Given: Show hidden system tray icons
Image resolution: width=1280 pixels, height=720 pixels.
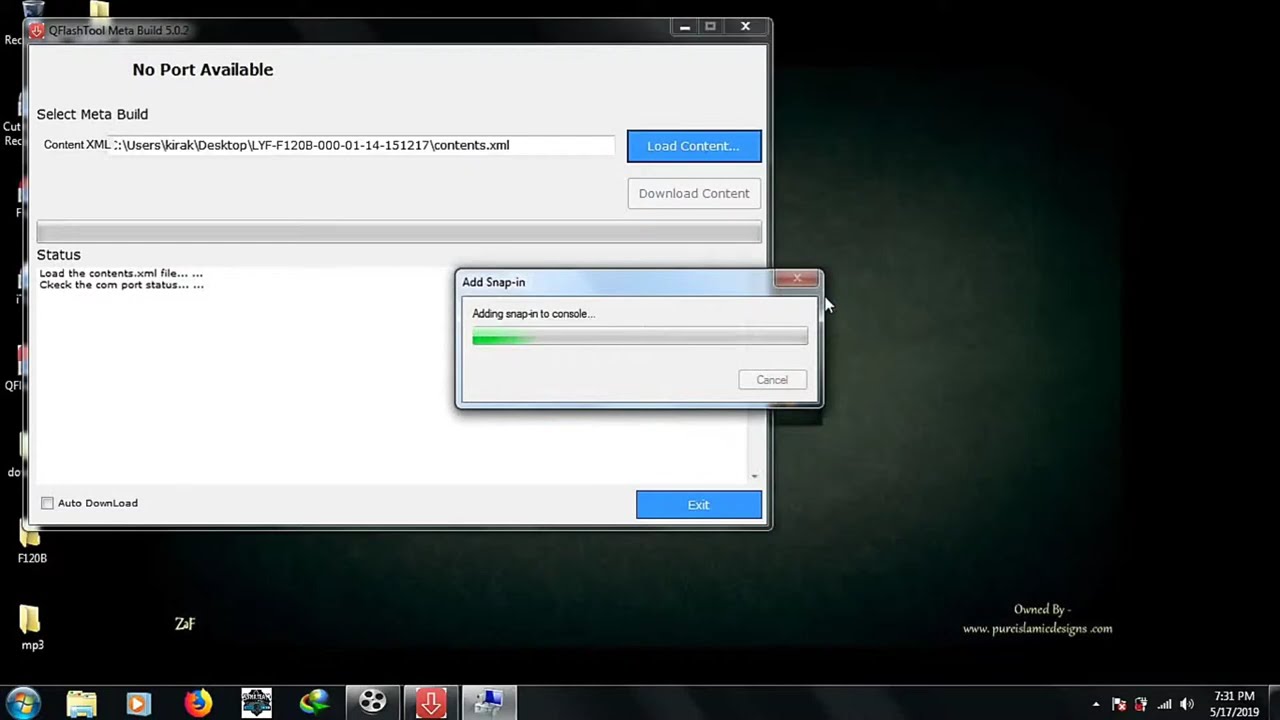Looking at the screenshot, I should [x=1096, y=704].
